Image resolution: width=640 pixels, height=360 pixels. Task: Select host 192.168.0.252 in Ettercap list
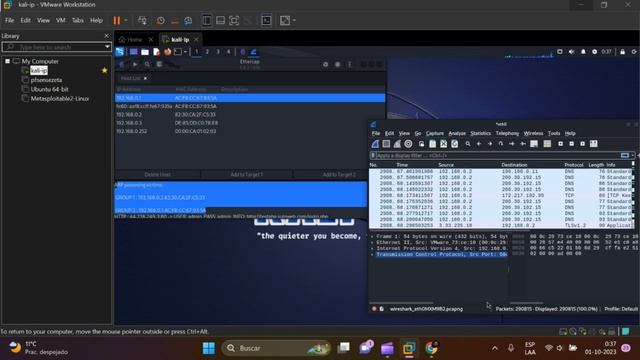[250, 131]
